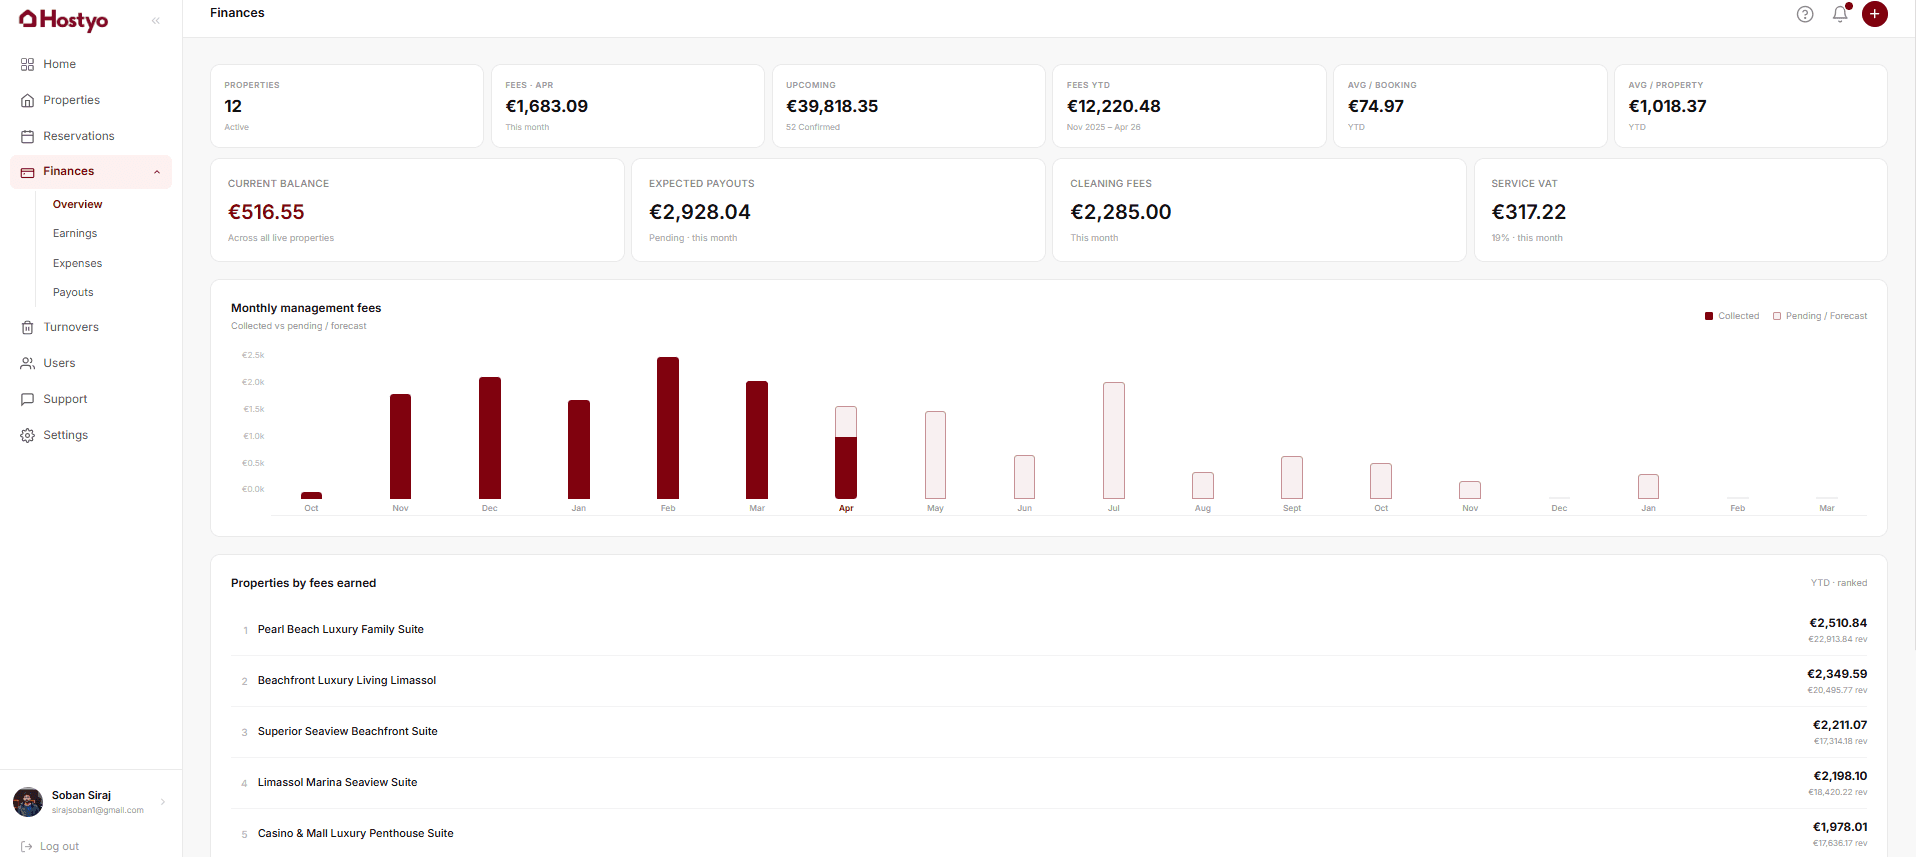
Task: Click the Turnovers trash icon
Action: [x=27, y=327]
